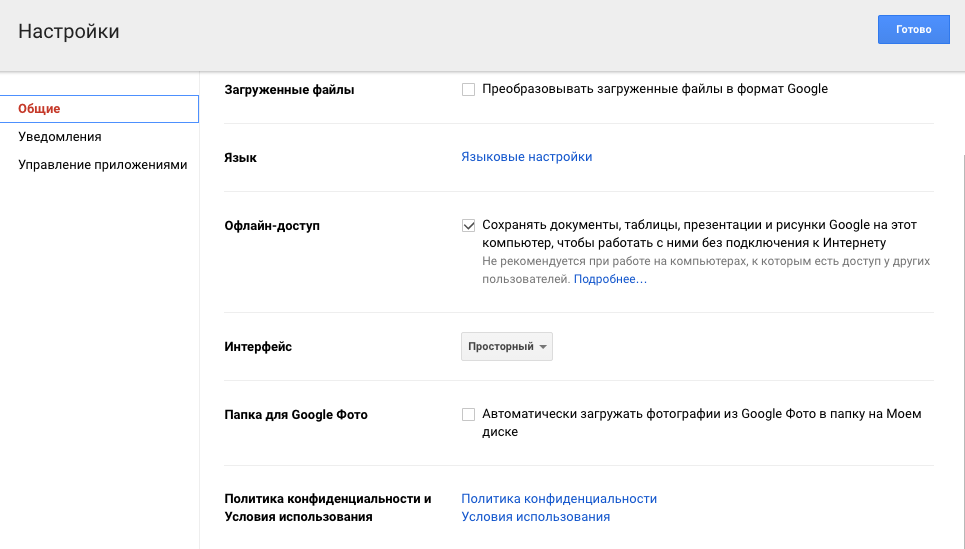Click the Настройки dialog title
Screen dimensions: 965x549
point(69,32)
